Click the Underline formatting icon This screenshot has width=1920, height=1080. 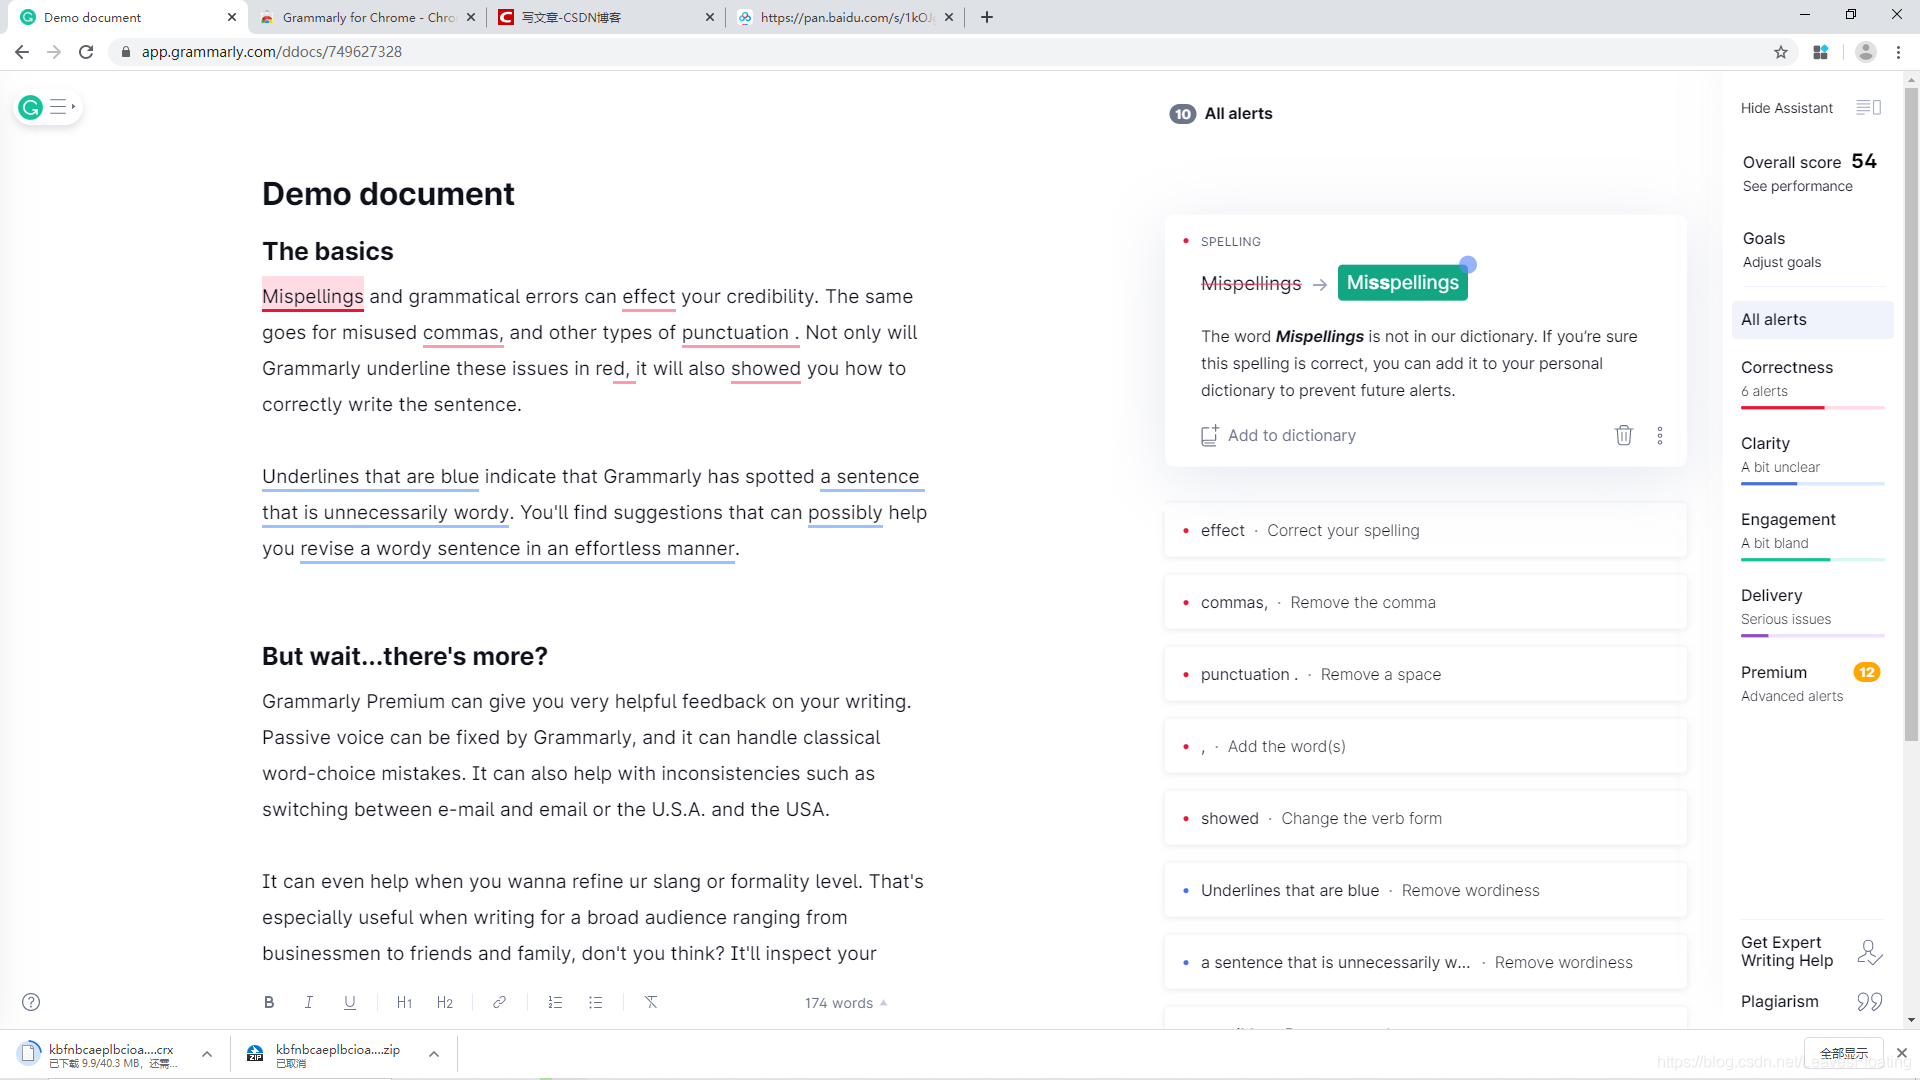(350, 1002)
